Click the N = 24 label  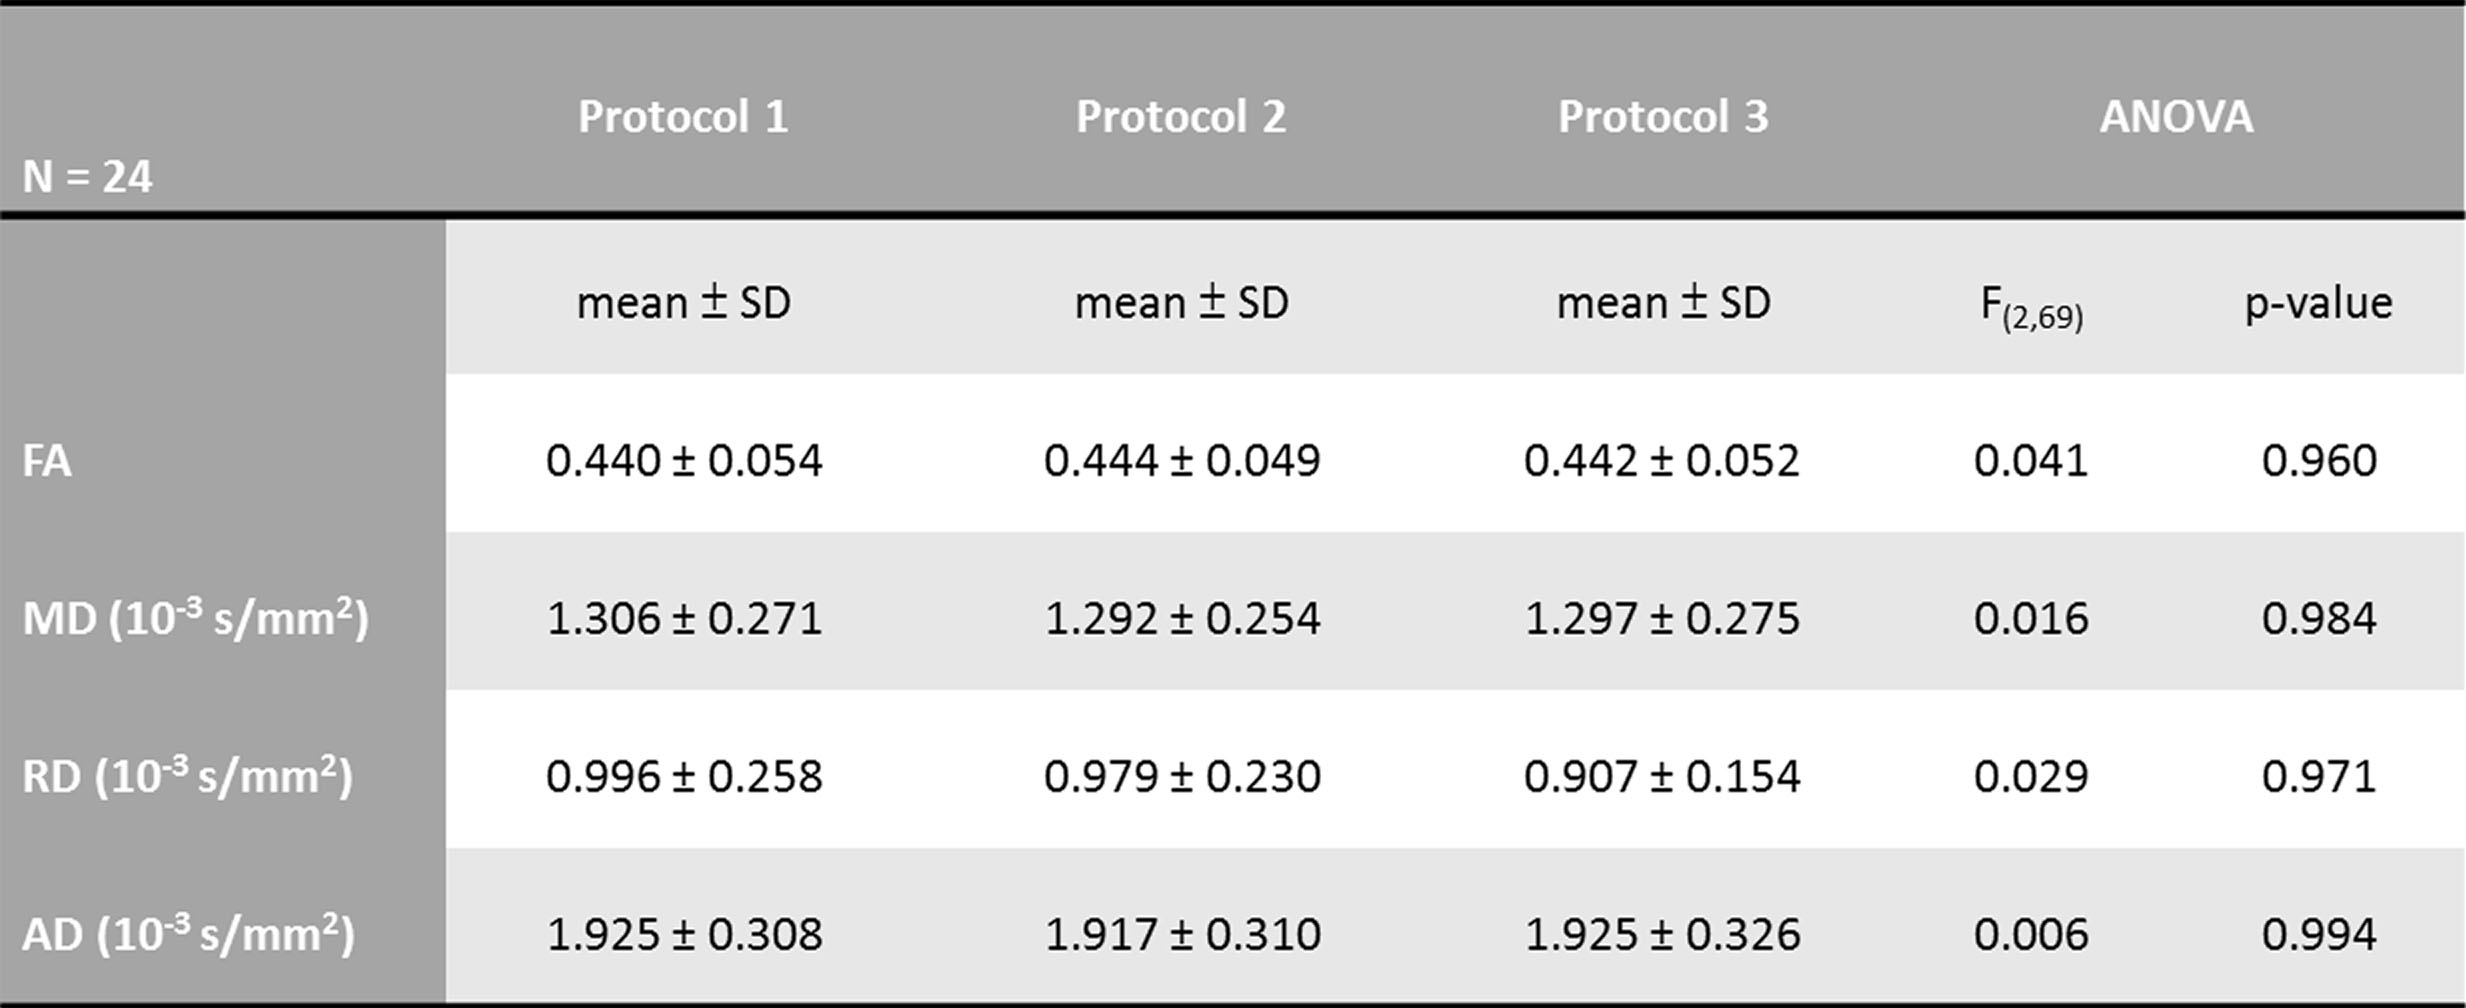pos(88,177)
